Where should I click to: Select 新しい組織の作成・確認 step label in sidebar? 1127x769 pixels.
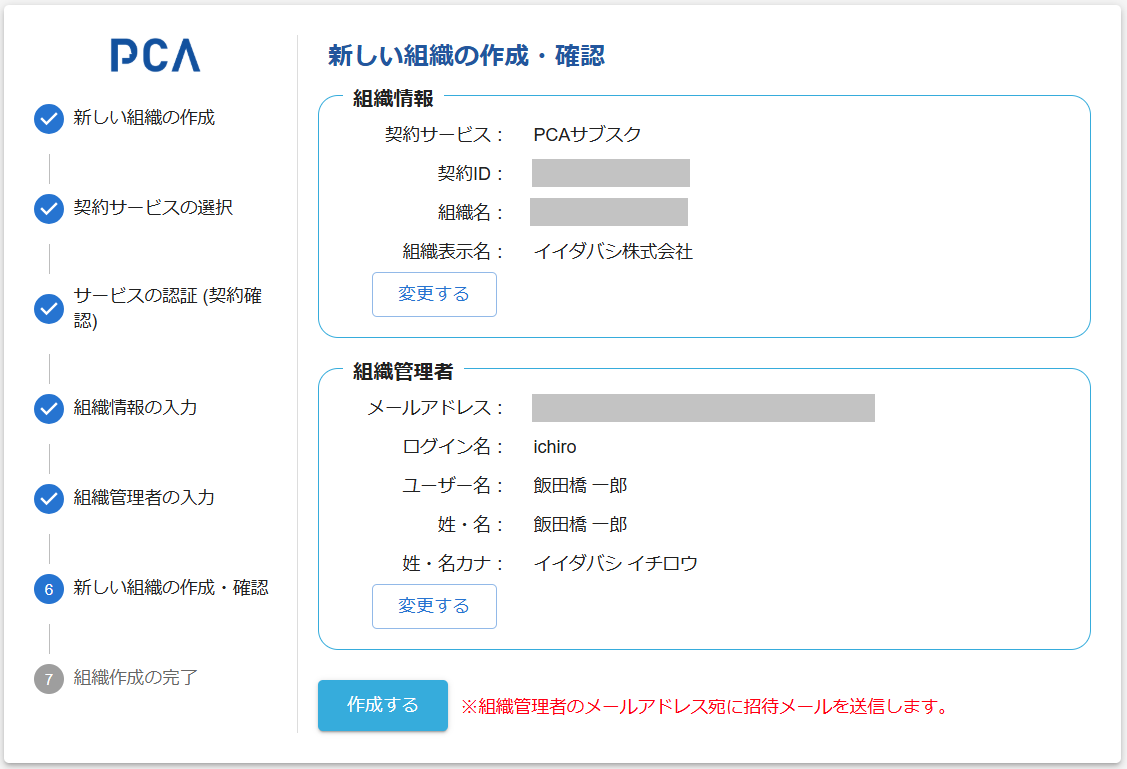tap(171, 587)
